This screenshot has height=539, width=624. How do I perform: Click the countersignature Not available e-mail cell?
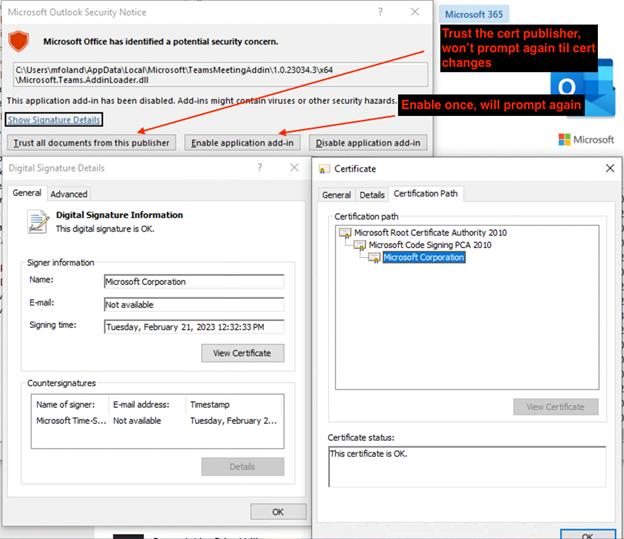(x=137, y=421)
